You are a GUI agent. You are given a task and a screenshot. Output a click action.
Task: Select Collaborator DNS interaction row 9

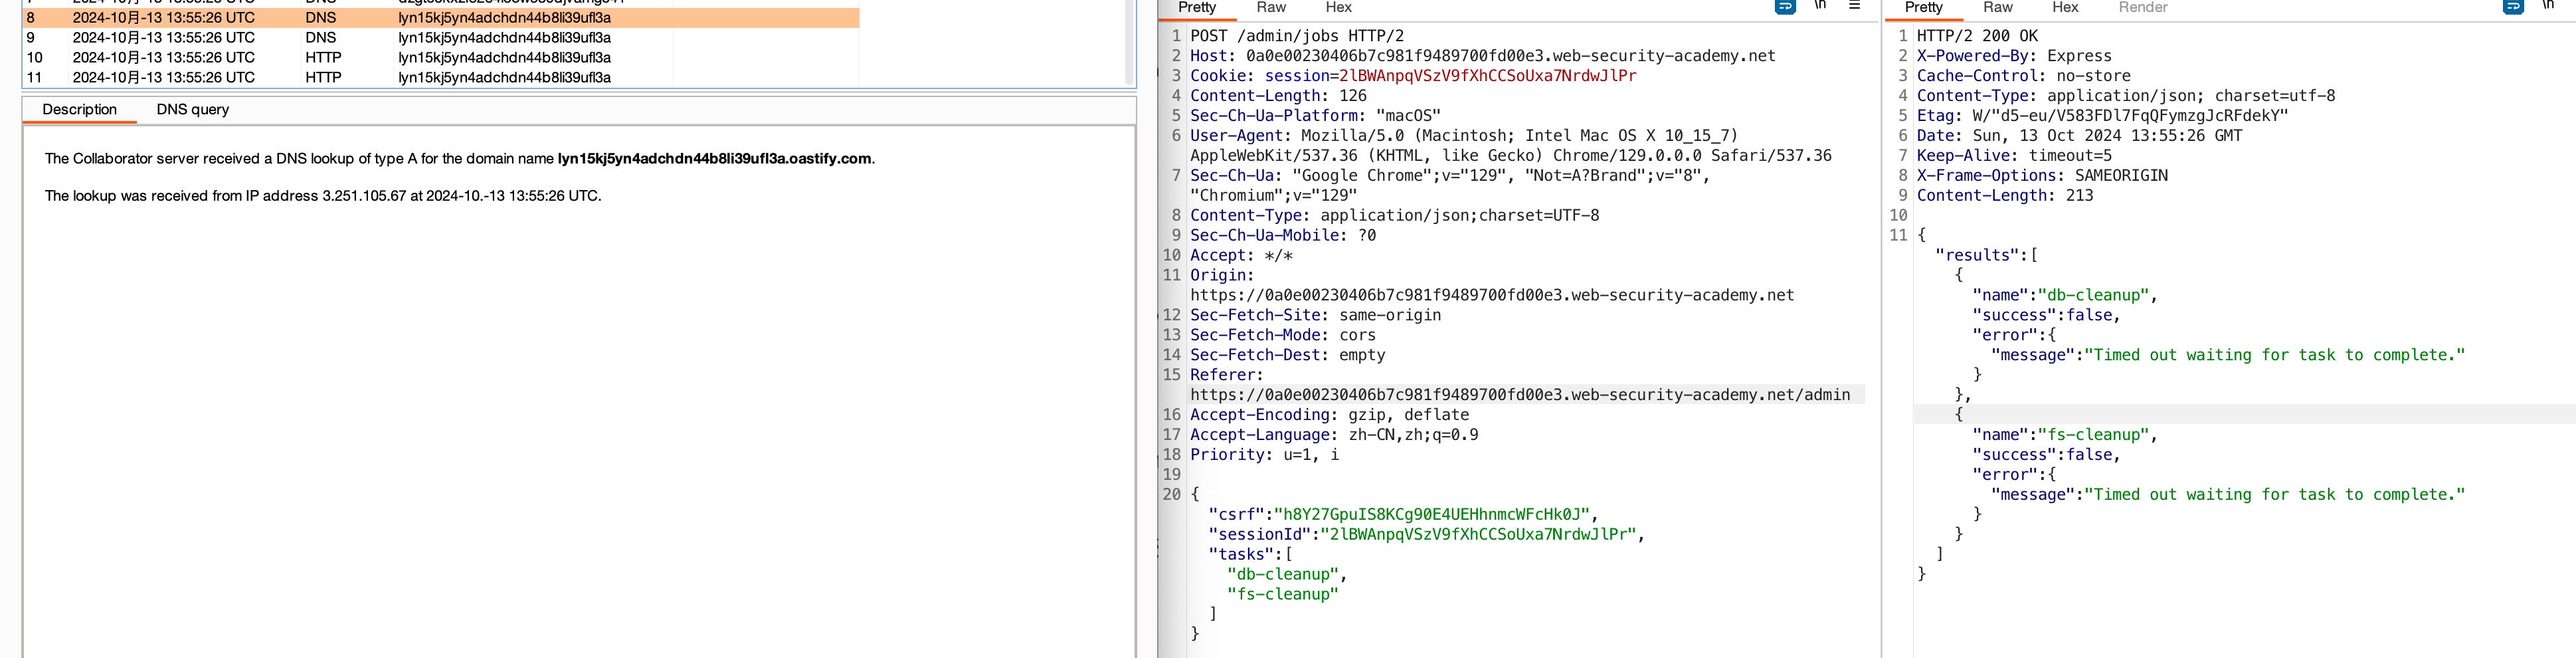click(400, 38)
